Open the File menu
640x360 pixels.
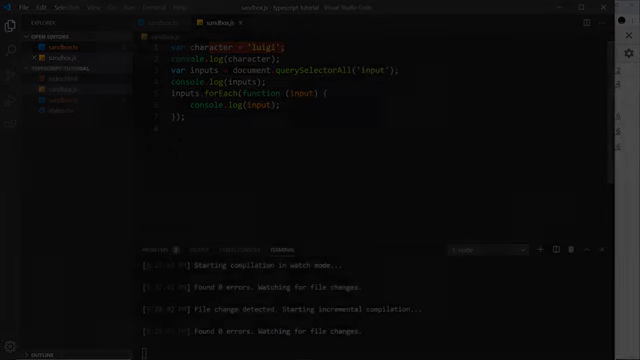click(24, 7)
